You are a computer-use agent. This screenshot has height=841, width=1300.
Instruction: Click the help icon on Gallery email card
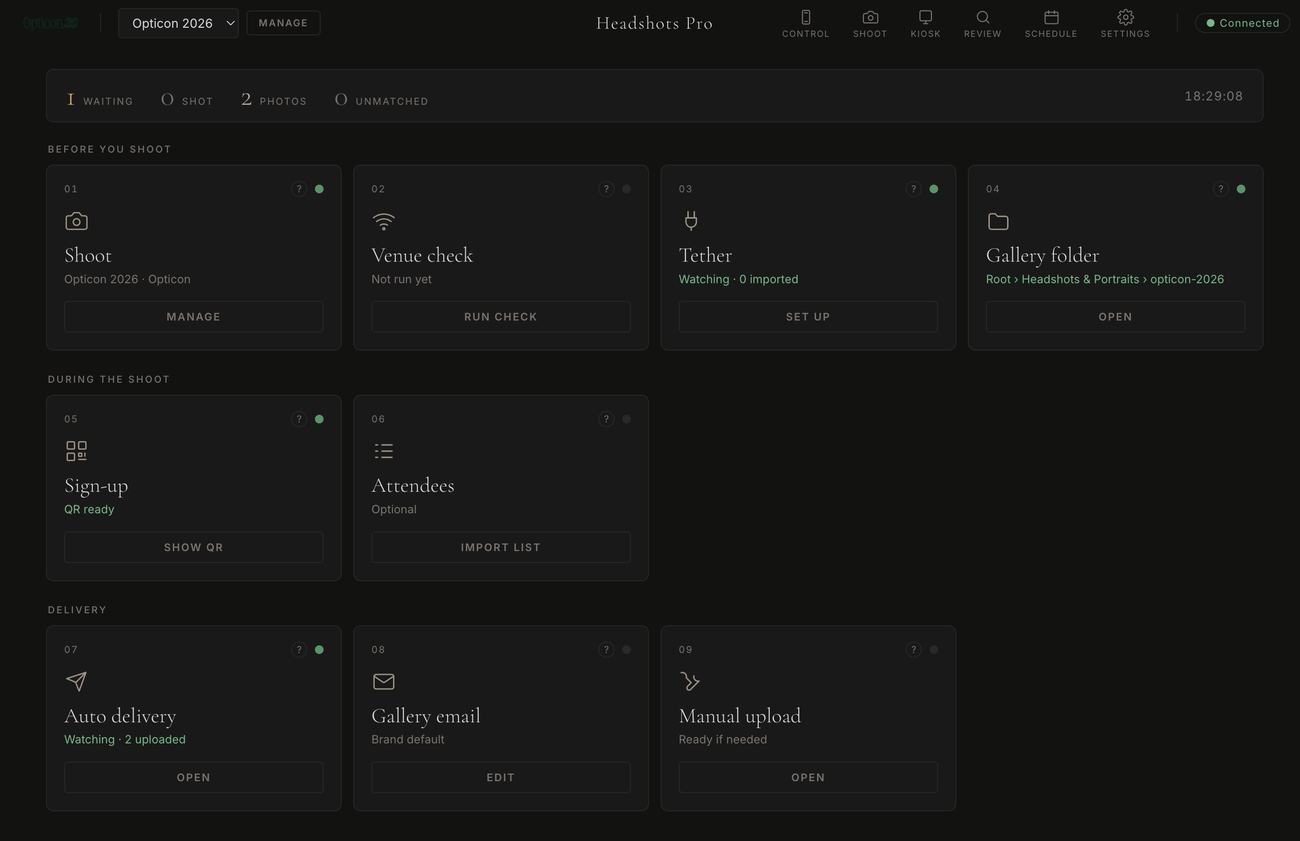606,650
